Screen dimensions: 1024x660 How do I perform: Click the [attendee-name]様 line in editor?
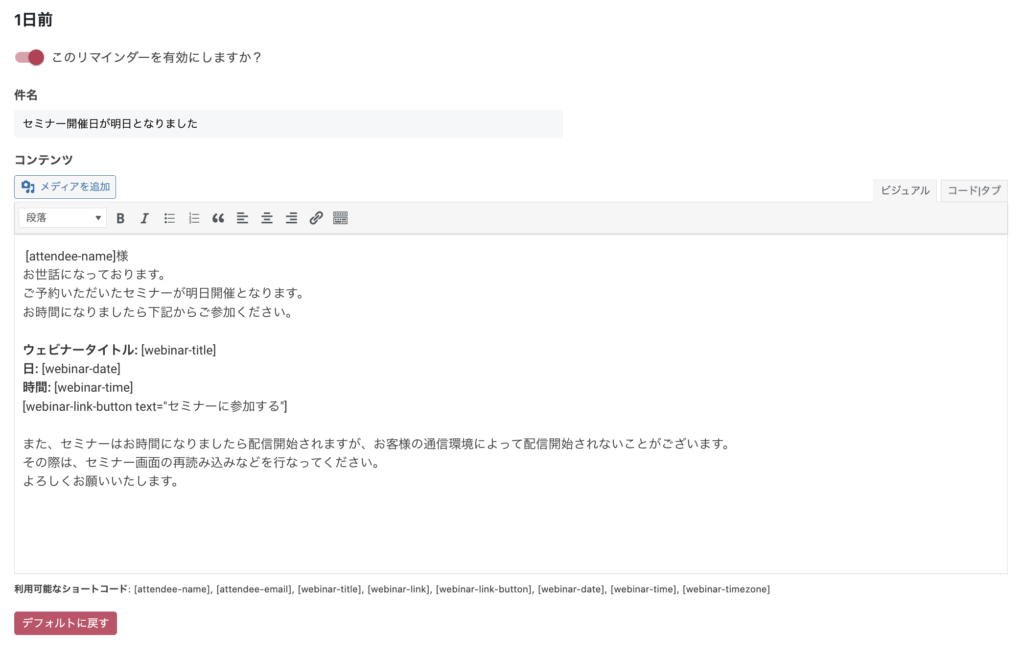(x=76, y=256)
